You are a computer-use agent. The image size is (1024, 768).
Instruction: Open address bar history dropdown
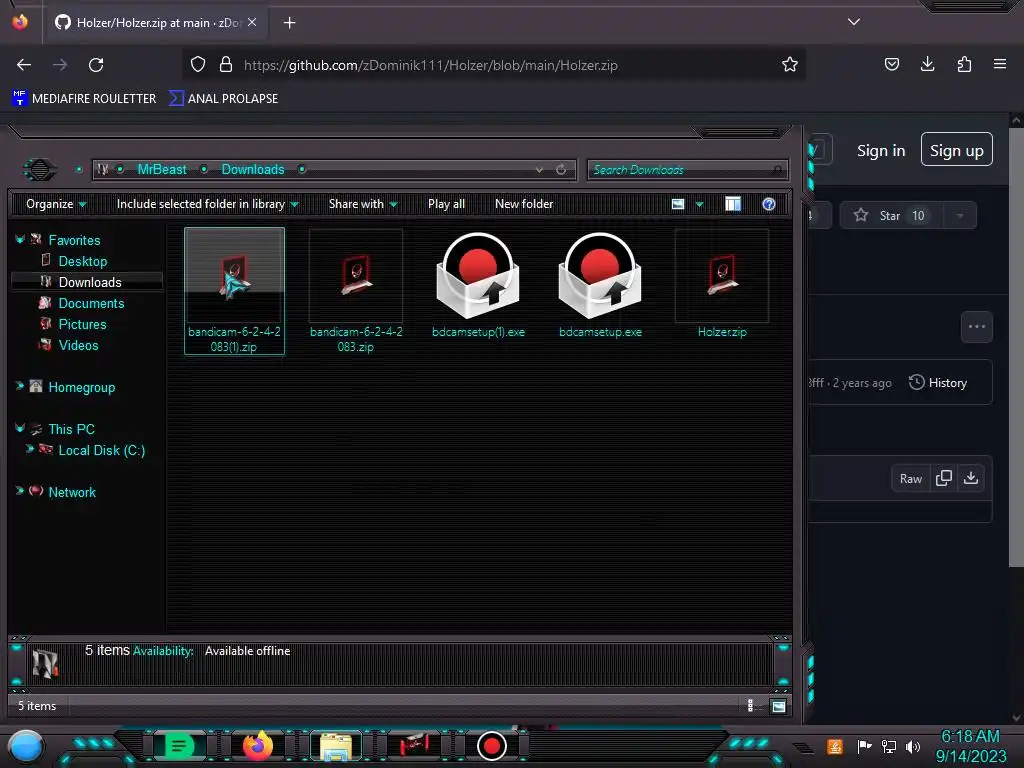pyautogui.click(x=539, y=170)
